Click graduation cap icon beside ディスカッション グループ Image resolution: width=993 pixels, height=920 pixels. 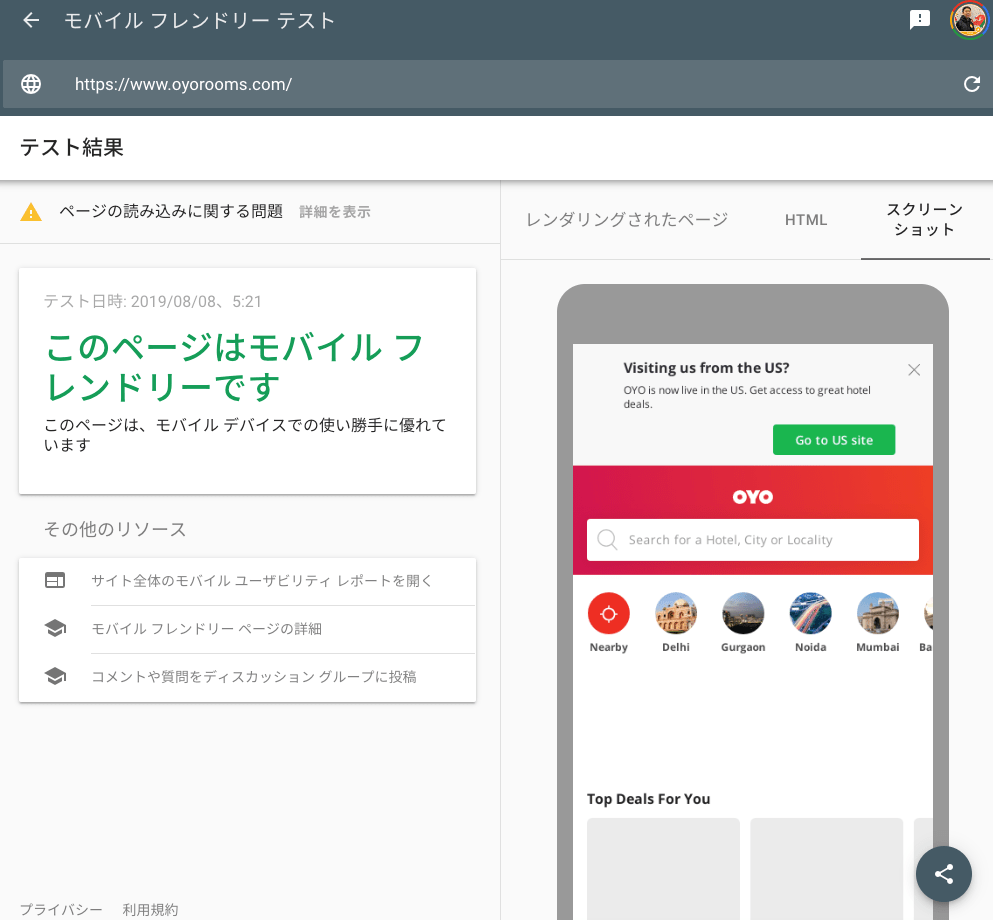click(x=55, y=676)
